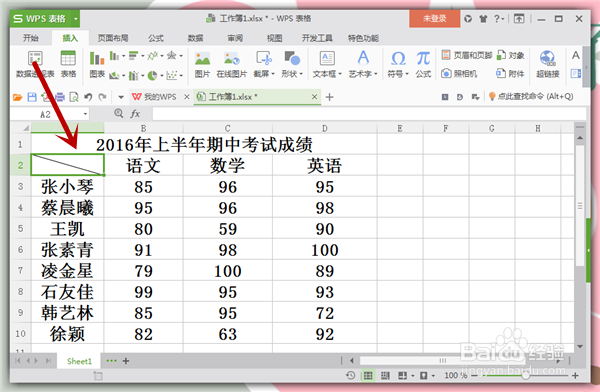Viewport: 600px width, 392px height.
Task: Select row 5 header
Action: coord(20,229)
